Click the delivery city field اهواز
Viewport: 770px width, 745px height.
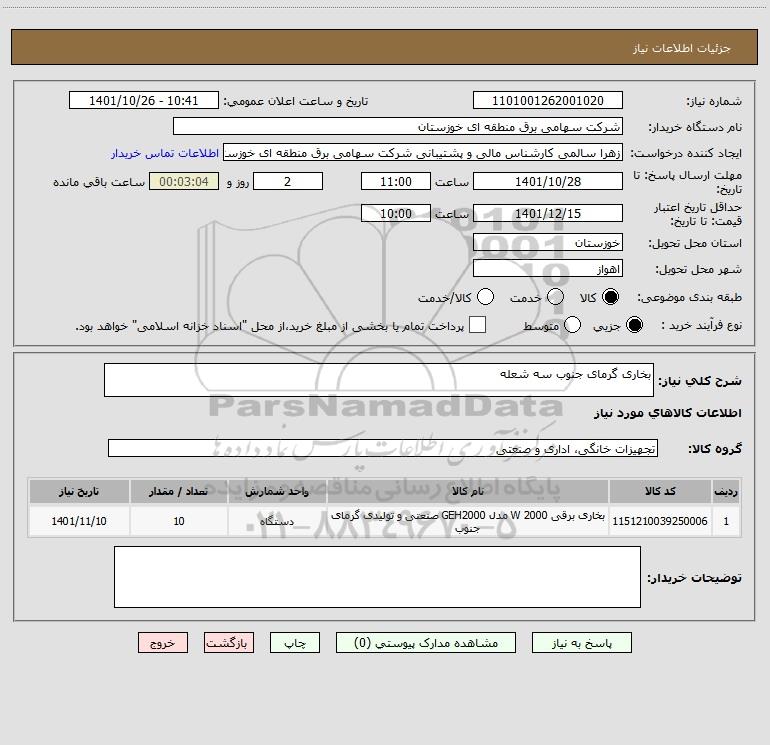(548, 268)
